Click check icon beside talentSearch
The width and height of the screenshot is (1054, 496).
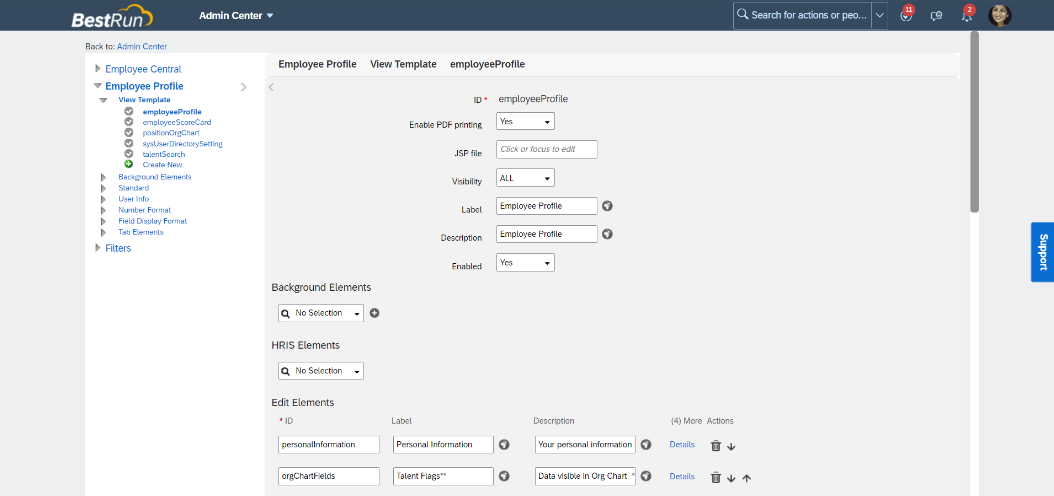pos(128,154)
